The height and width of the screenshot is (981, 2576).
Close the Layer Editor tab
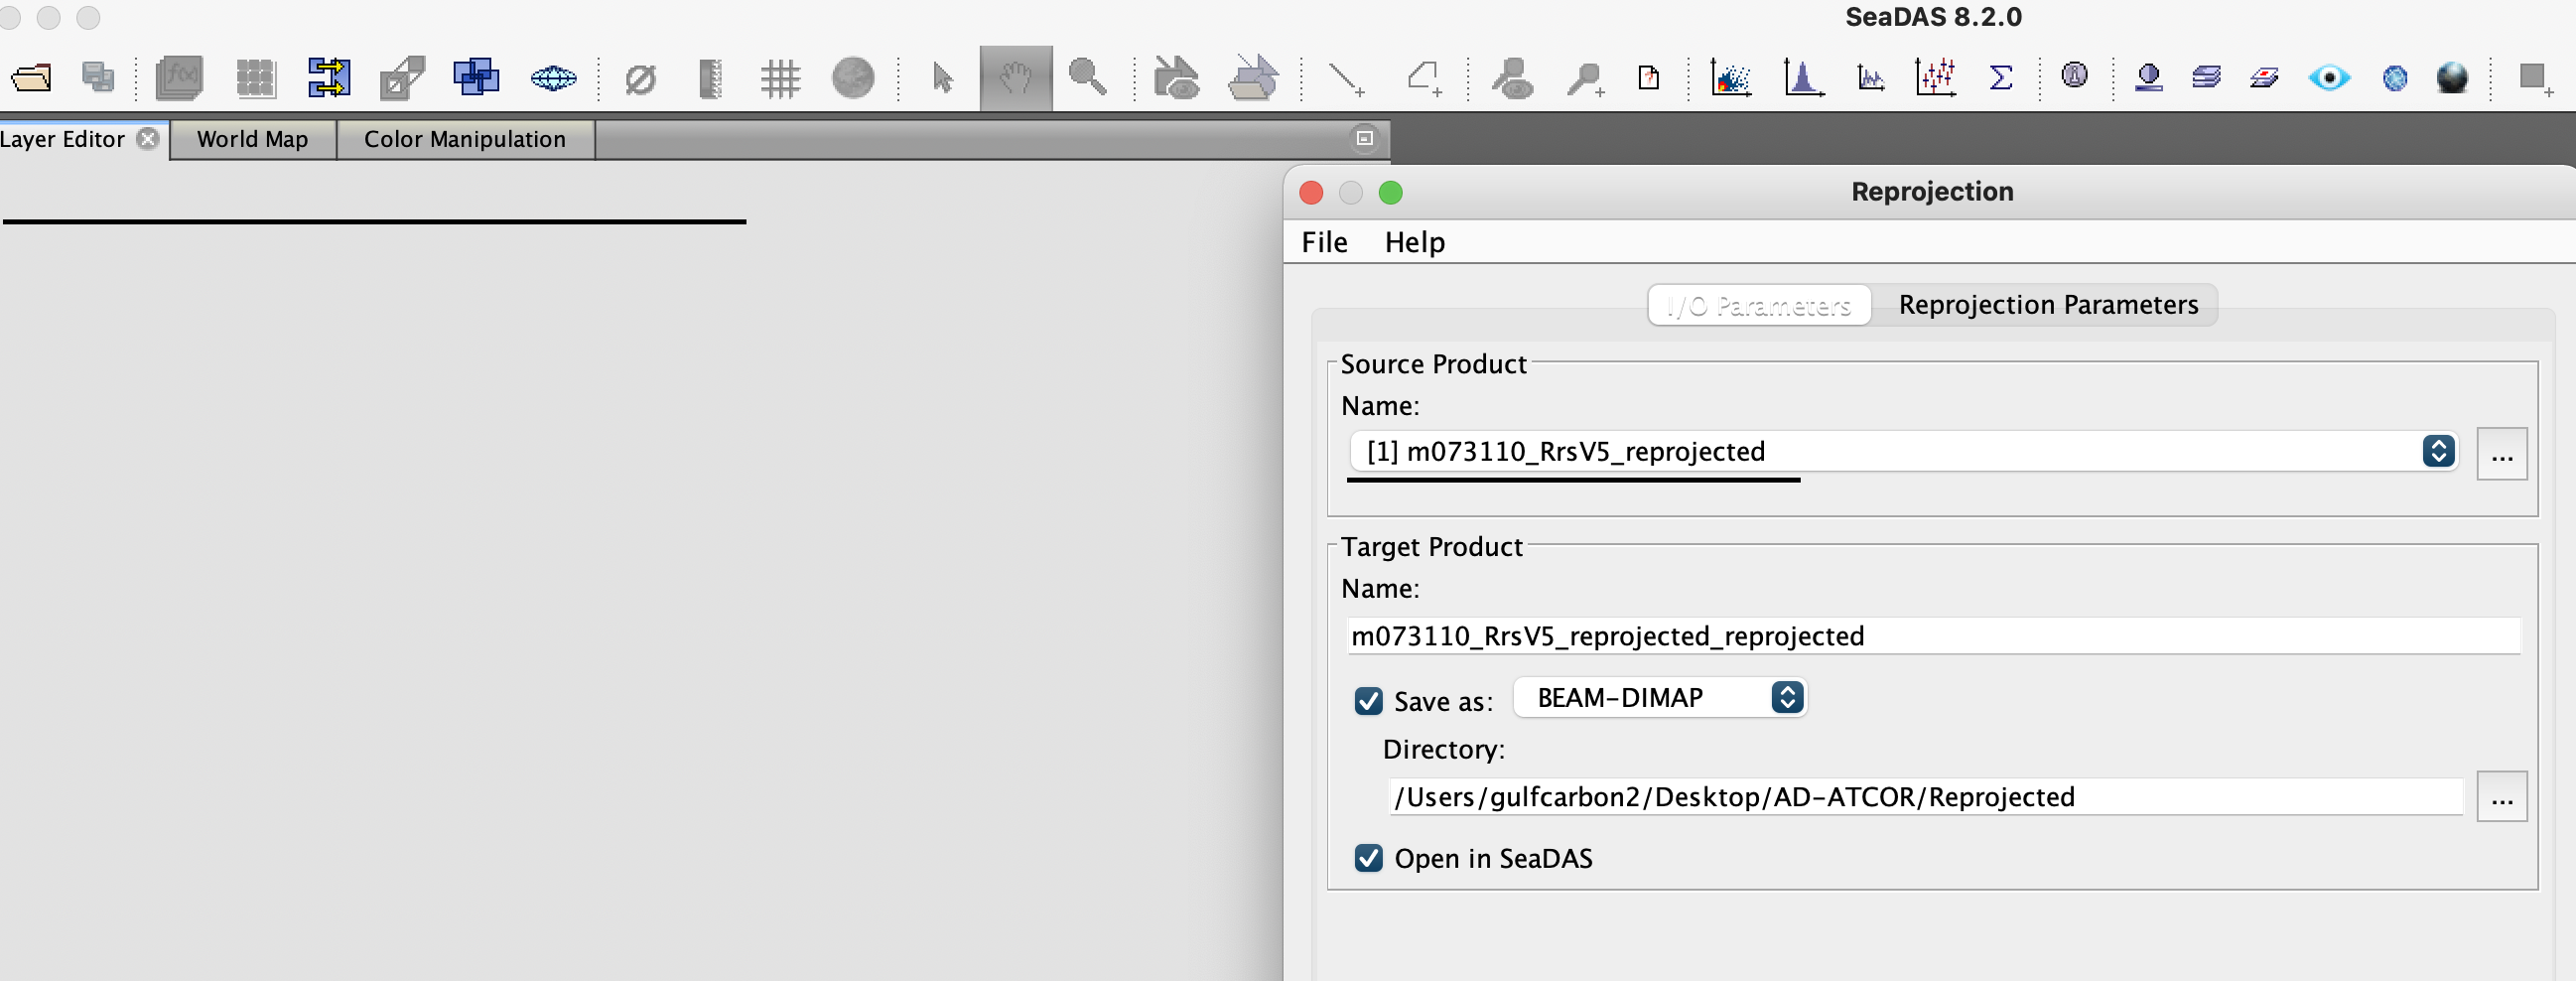[148, 138]
